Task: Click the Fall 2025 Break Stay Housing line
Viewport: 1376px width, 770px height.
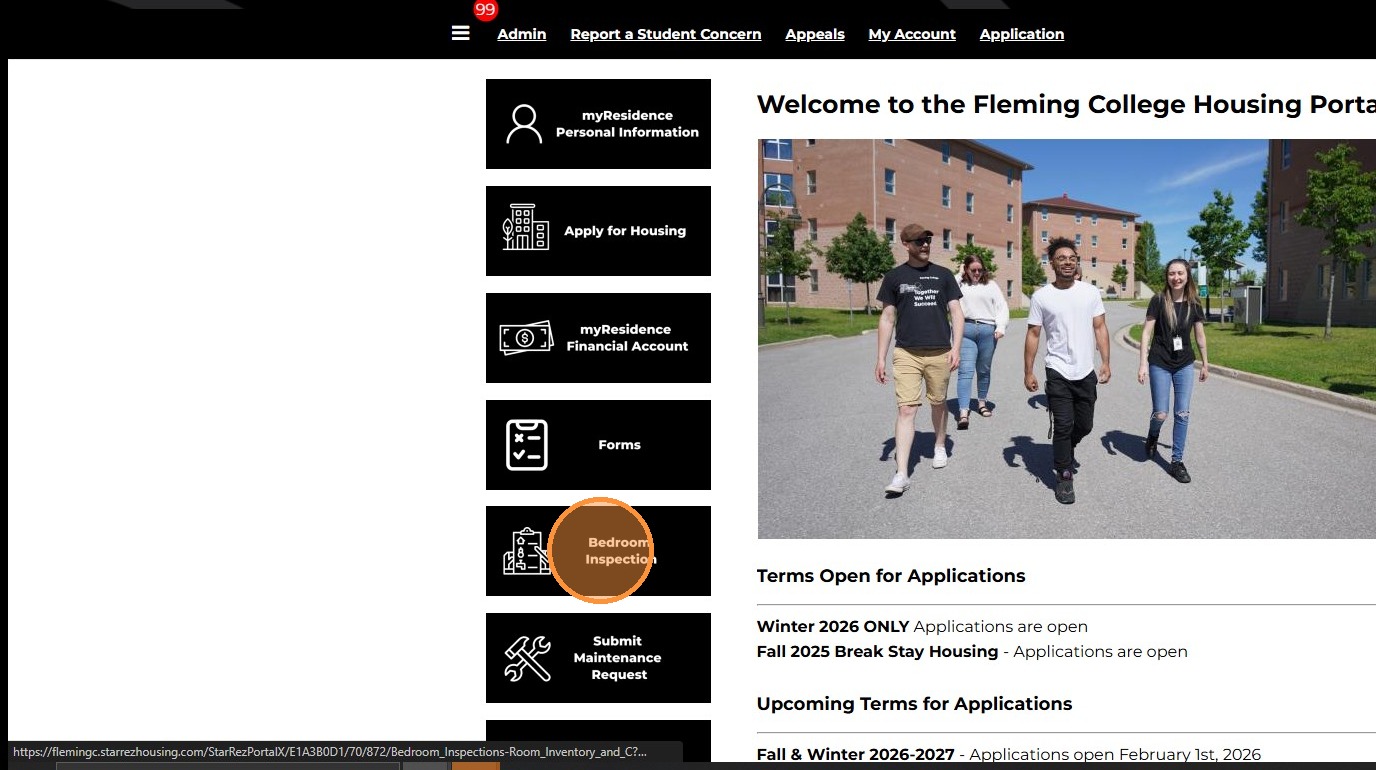Action: click(x=972, y=652)
